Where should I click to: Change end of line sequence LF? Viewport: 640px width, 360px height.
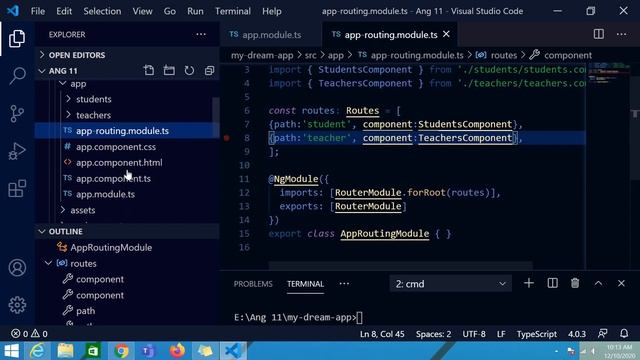(501, 334)
